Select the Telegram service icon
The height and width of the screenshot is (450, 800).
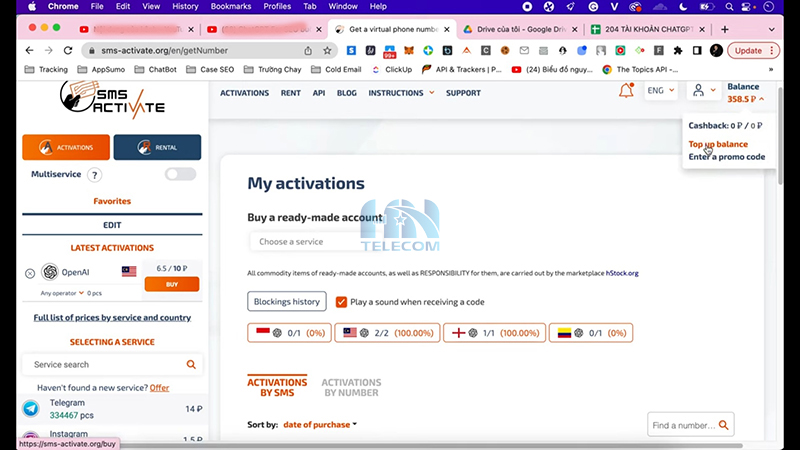(x=31, y=408)
